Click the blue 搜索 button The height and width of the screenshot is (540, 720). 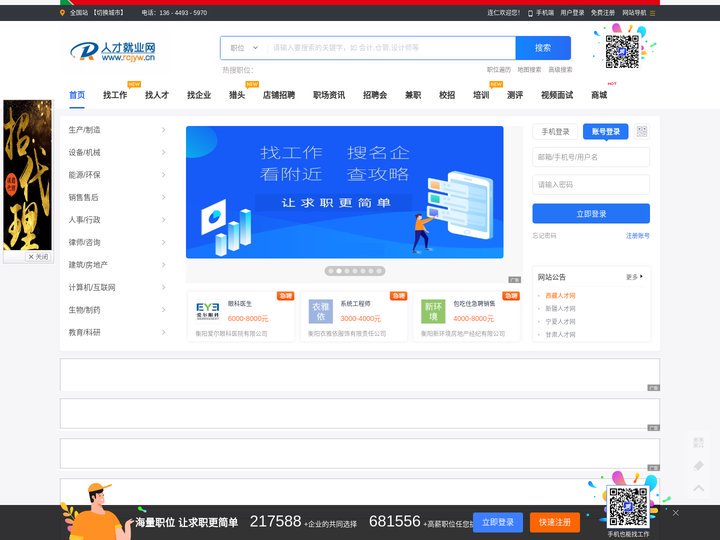click(543, 48)
